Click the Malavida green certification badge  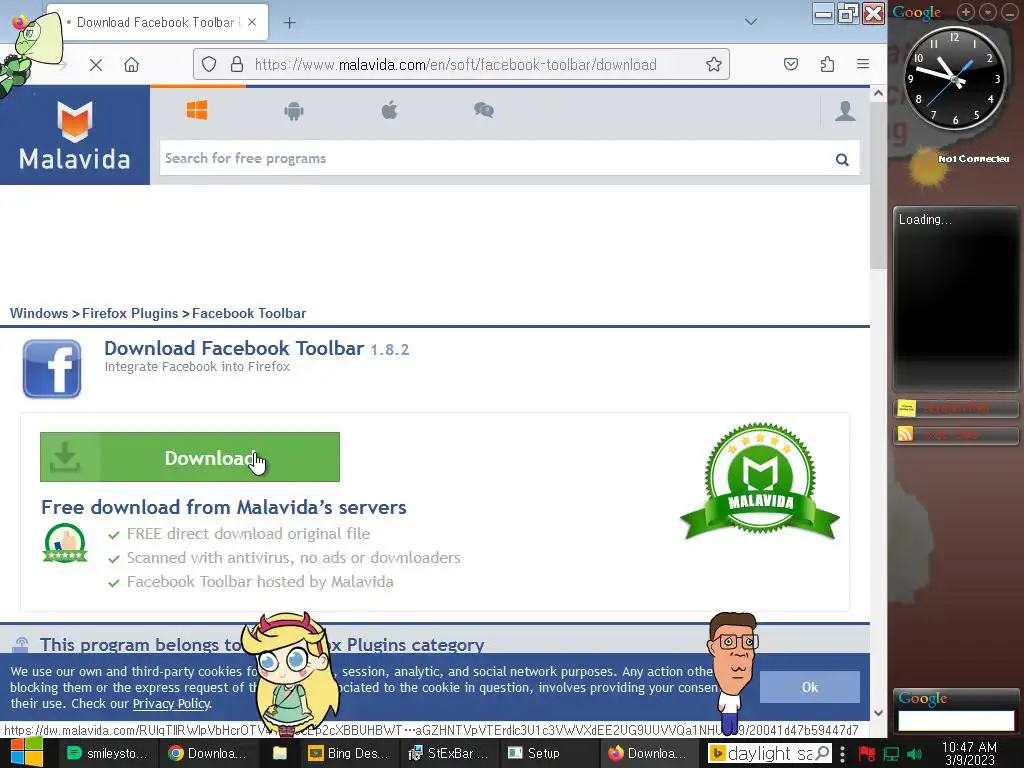click(x=760, y=481)
